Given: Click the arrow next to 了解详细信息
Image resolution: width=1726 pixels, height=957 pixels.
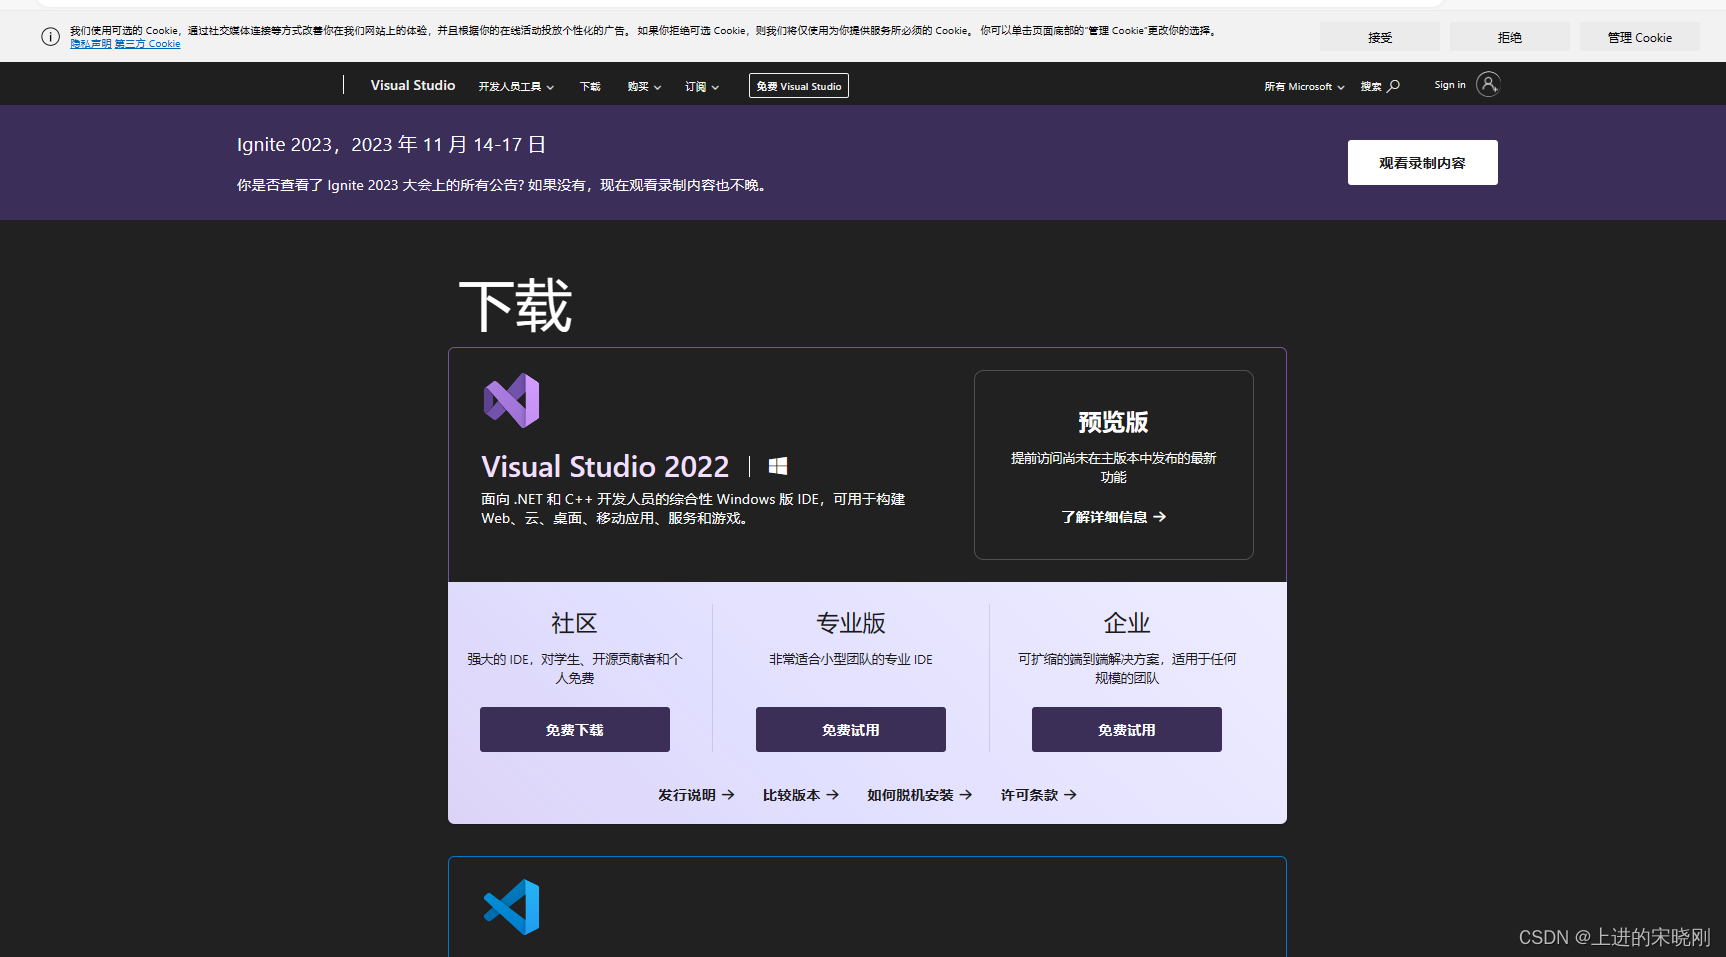Looking at the screenshot, I should coord(1160,517).
